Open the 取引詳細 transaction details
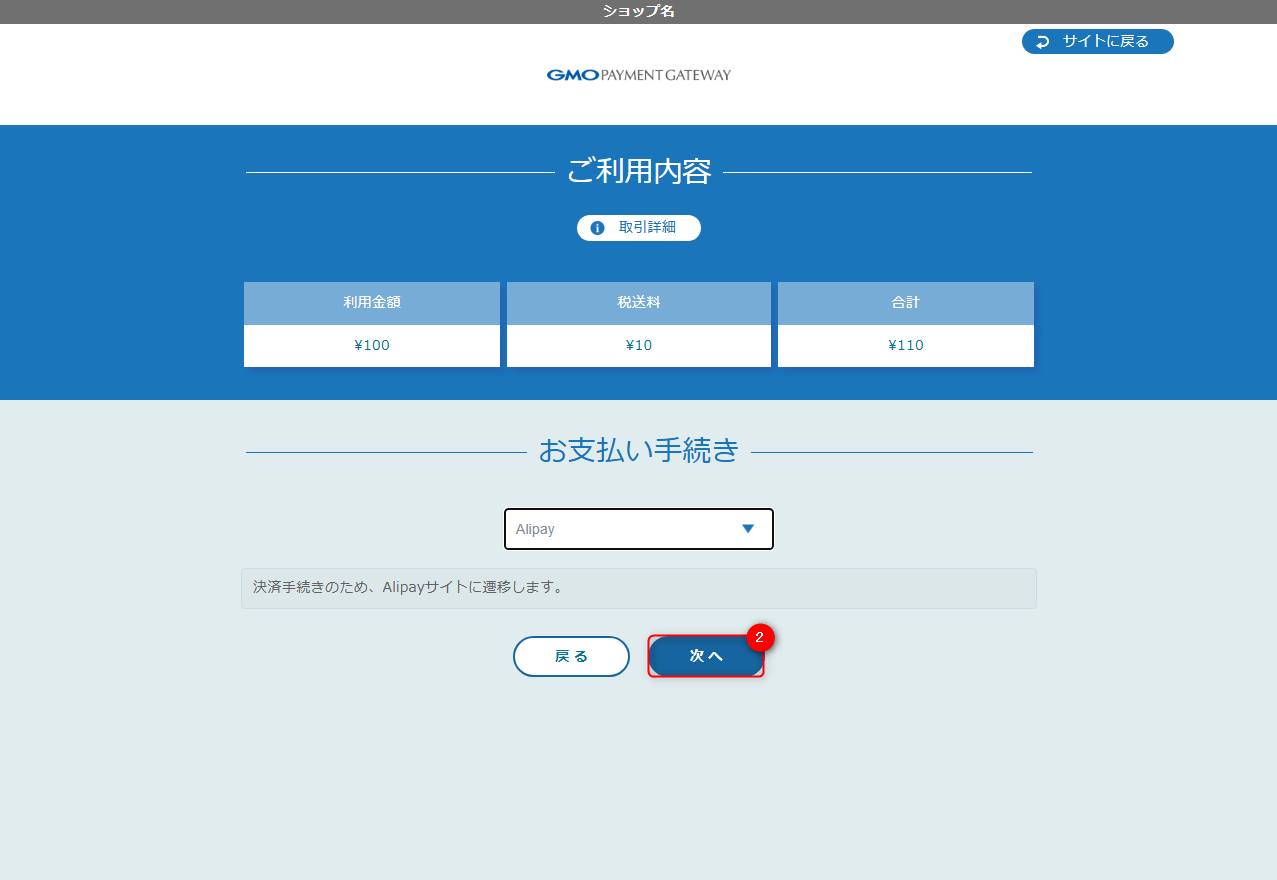The width and height of the screenshot is (1277, 880). (638, 227)
